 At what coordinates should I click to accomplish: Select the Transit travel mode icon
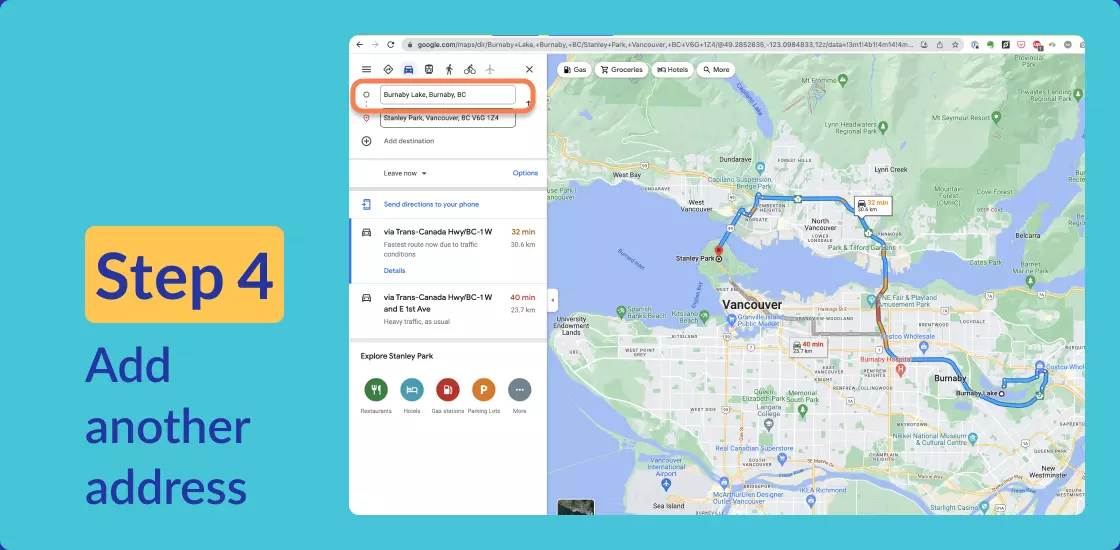point(429,69)
